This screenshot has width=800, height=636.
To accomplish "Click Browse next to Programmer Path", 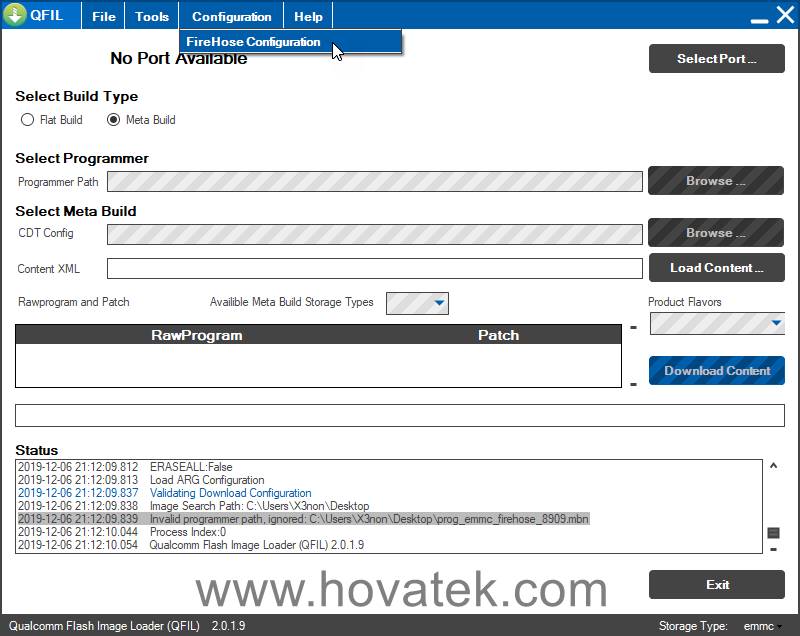I will [x=716, y=181].
